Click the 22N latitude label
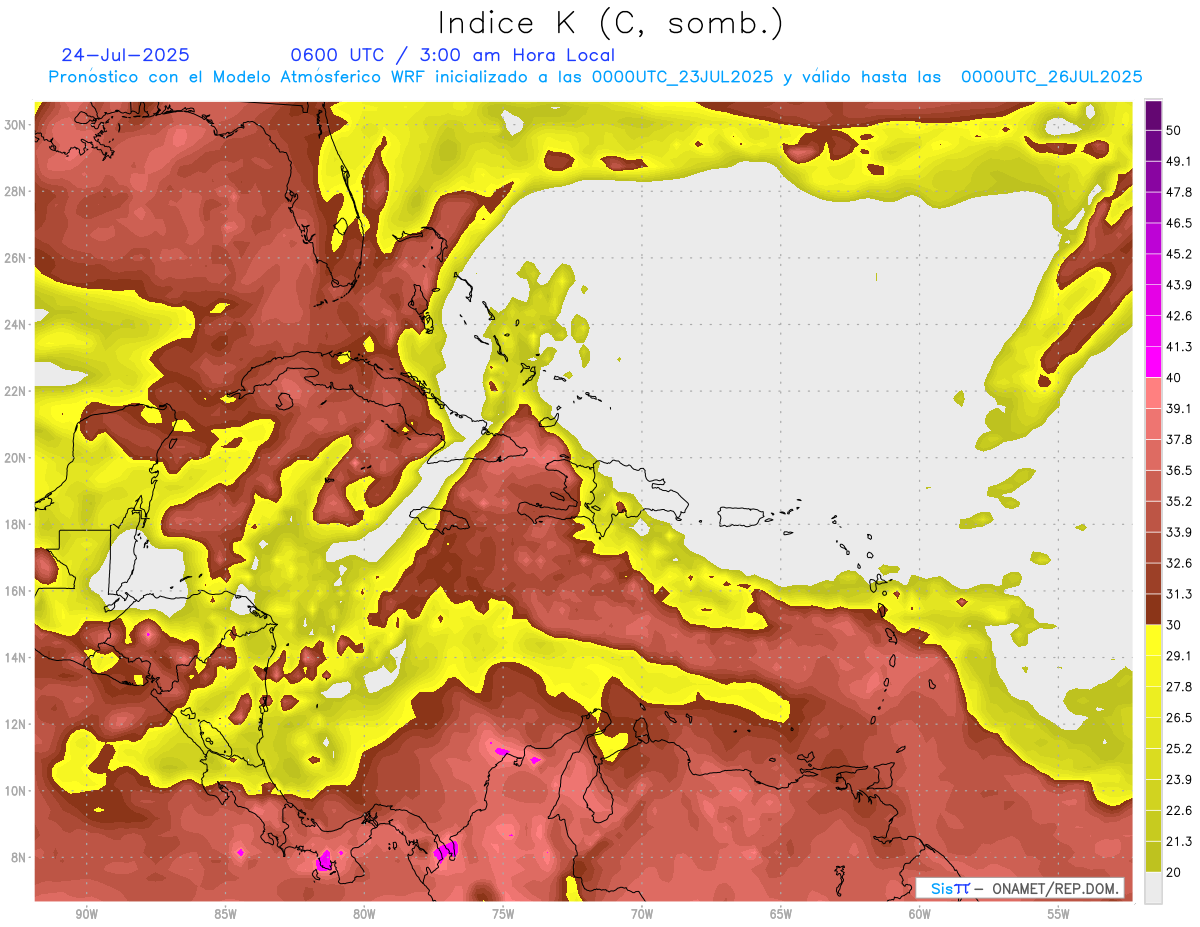The image size is (1200, 927). (x=15, y=391)
